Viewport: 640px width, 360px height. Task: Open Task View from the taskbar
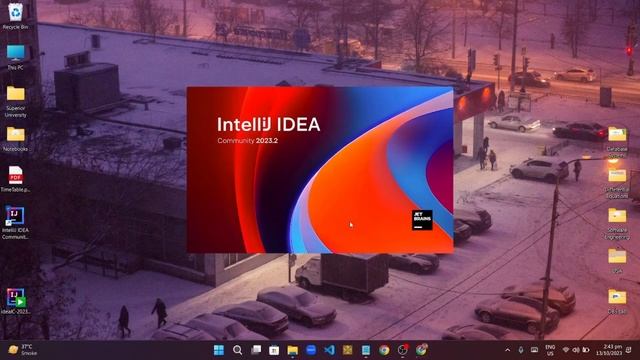click(x=256, y=350)
